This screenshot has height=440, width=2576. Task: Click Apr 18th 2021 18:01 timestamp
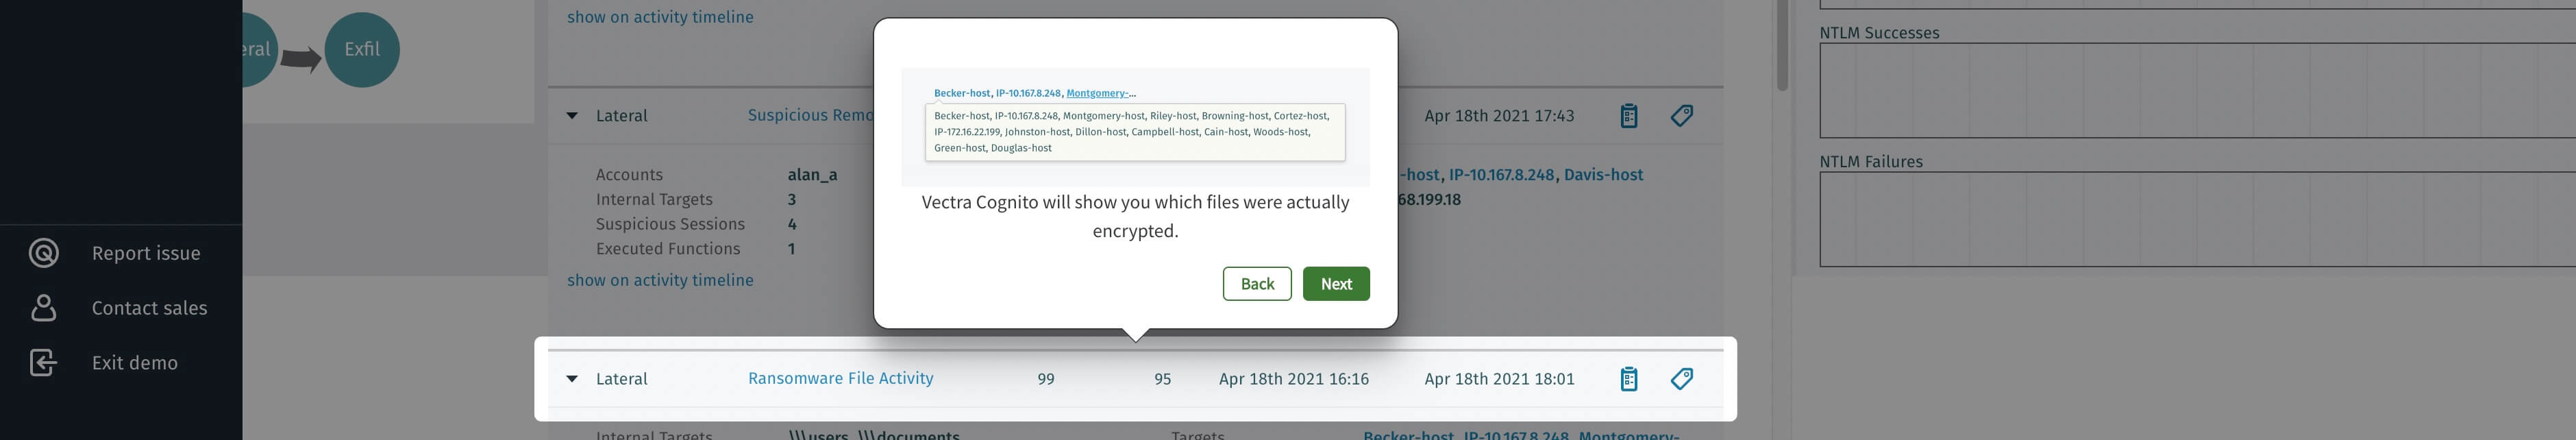[1499, 379]
